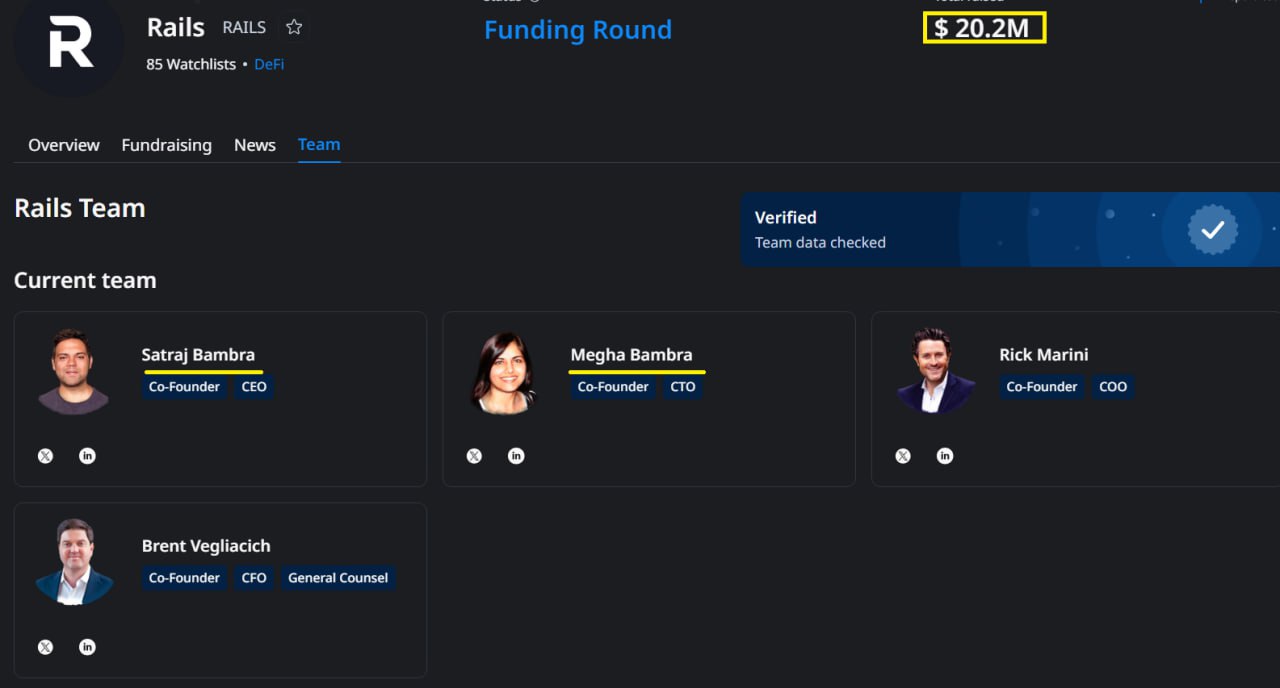Image resolution: width=1280 pixels, height=688 pixels.
Task: Open Rick Marini's LinkedIn icon
Action: [945, 456]
